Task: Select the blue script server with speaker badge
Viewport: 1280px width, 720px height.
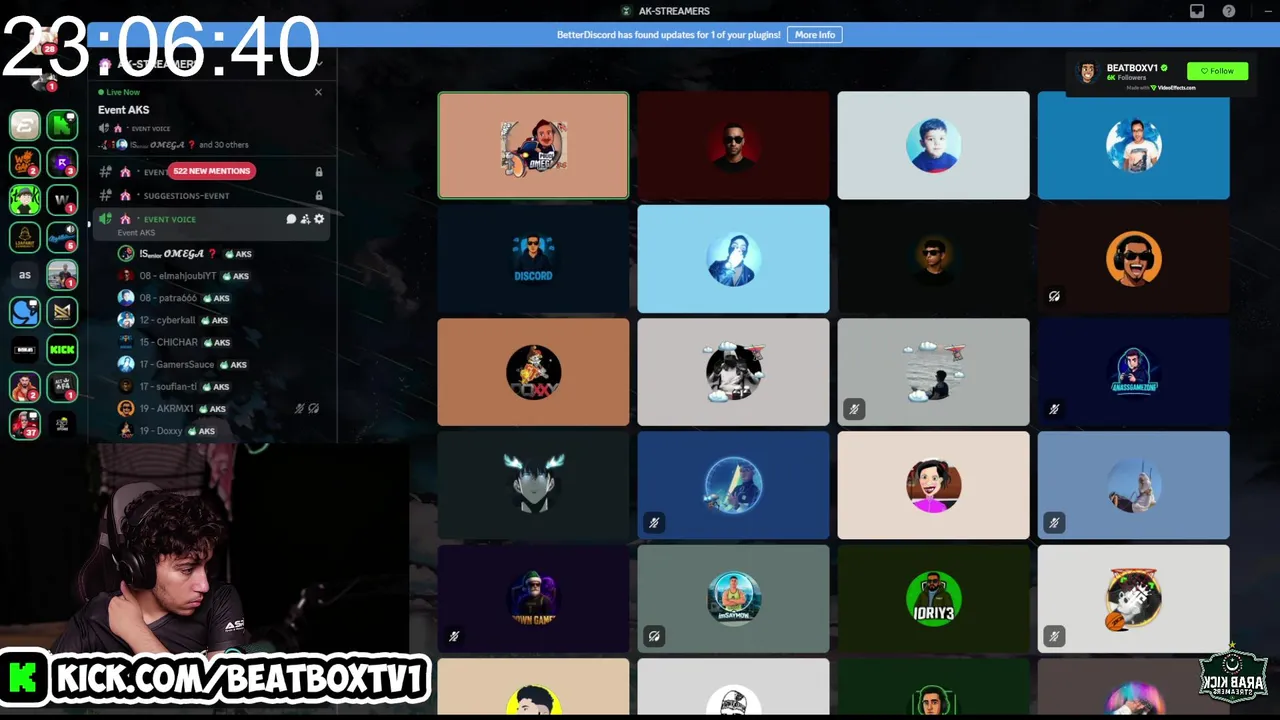Action: point(62,237)
